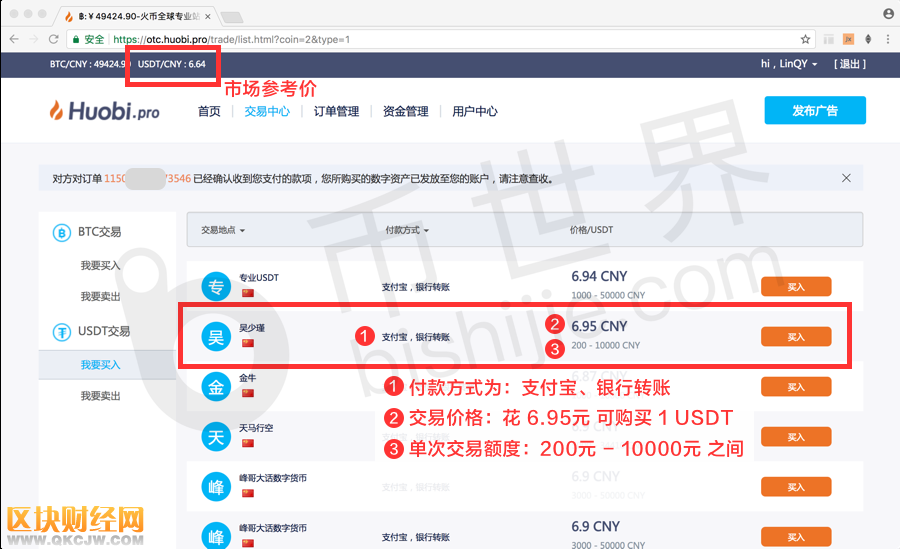Screen dimensions: 900x549
Task: Select 我要买入 under USDT交易
Action: tap(100, 365)
